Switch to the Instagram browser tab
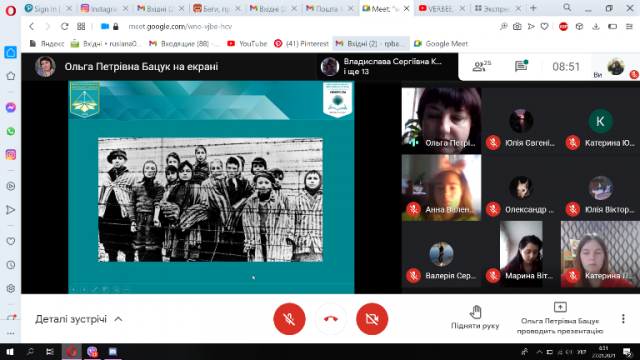The height and width of the screenshot is (360, 640). (x=104, y=9)
